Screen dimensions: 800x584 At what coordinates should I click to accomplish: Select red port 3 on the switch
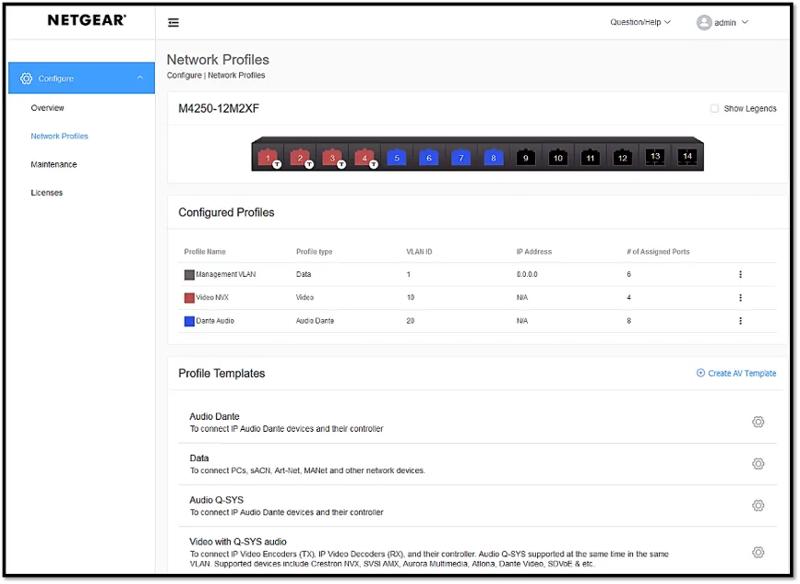(x=332, y=158)
